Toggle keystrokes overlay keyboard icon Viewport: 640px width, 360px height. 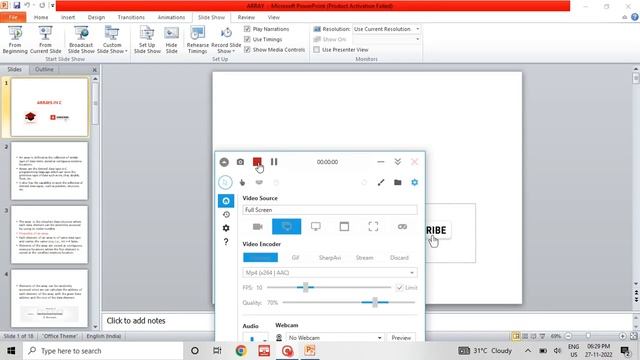pyautogui.click(x=259, y=182)
